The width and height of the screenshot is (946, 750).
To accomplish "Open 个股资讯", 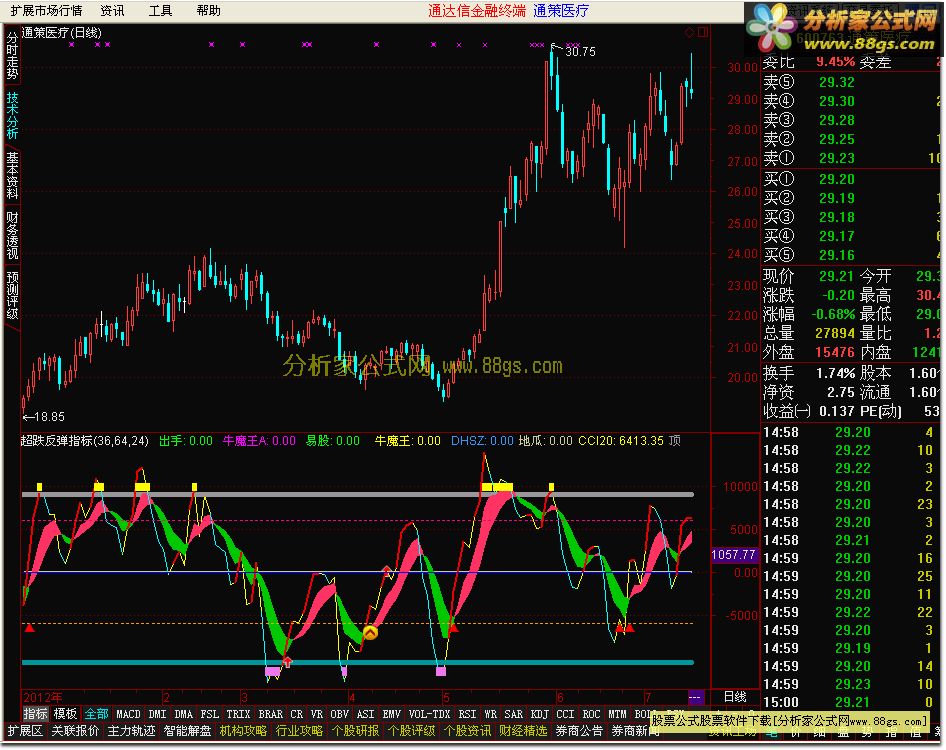I will point(468,731).
